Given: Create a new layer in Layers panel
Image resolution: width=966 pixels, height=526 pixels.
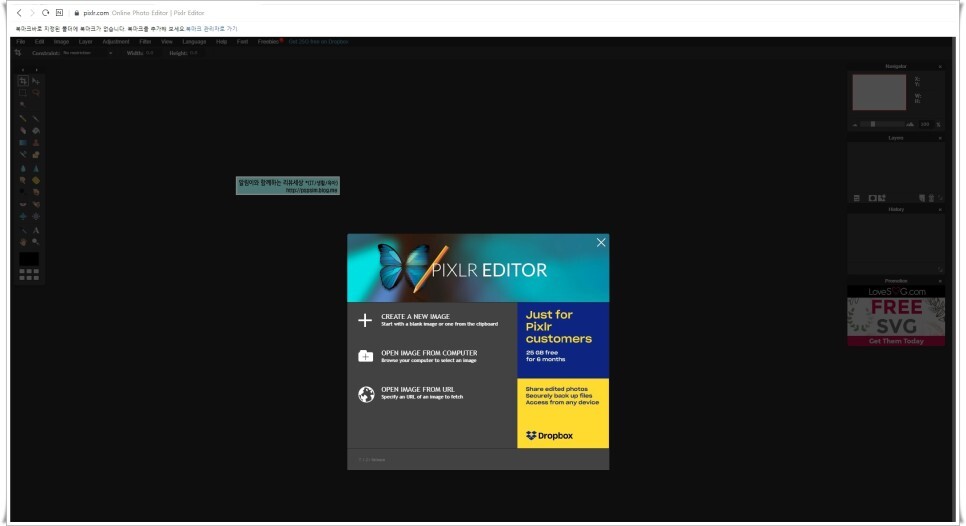Looking at the screenshot, I should coord(922,198).
